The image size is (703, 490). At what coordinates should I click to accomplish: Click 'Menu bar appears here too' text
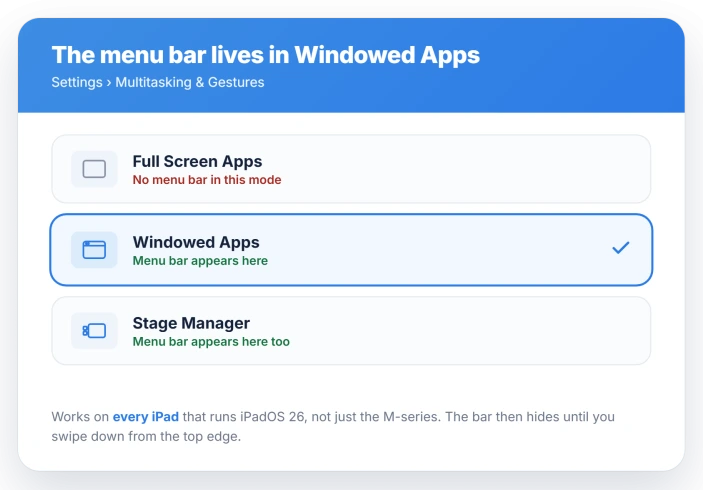point(211,342)
